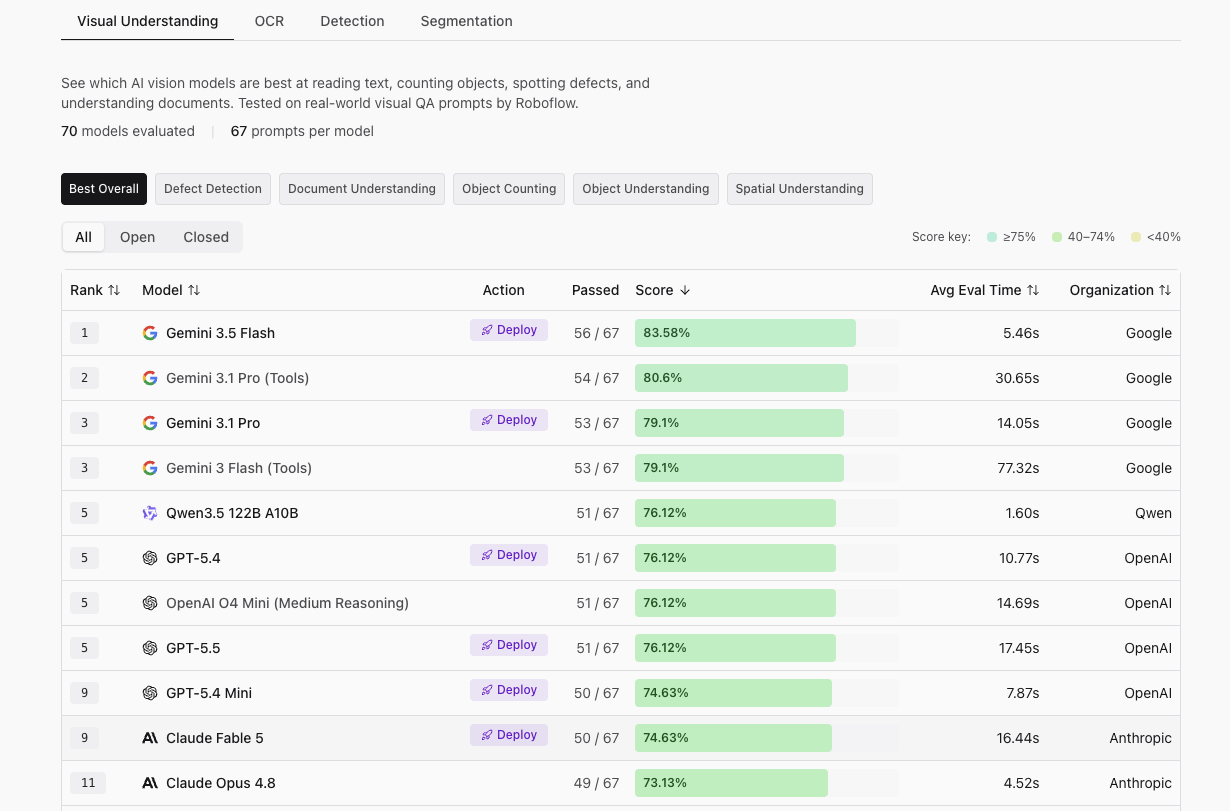Image resolution: width=1230 pixels, height=811 pixels.
Task: Select the Defect Detection category filter
Action: pos(213,189)
